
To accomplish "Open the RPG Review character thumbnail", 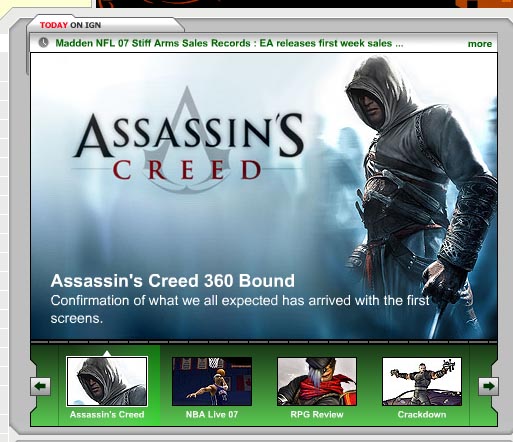I will pyautogui.click(x=317, y=381).
